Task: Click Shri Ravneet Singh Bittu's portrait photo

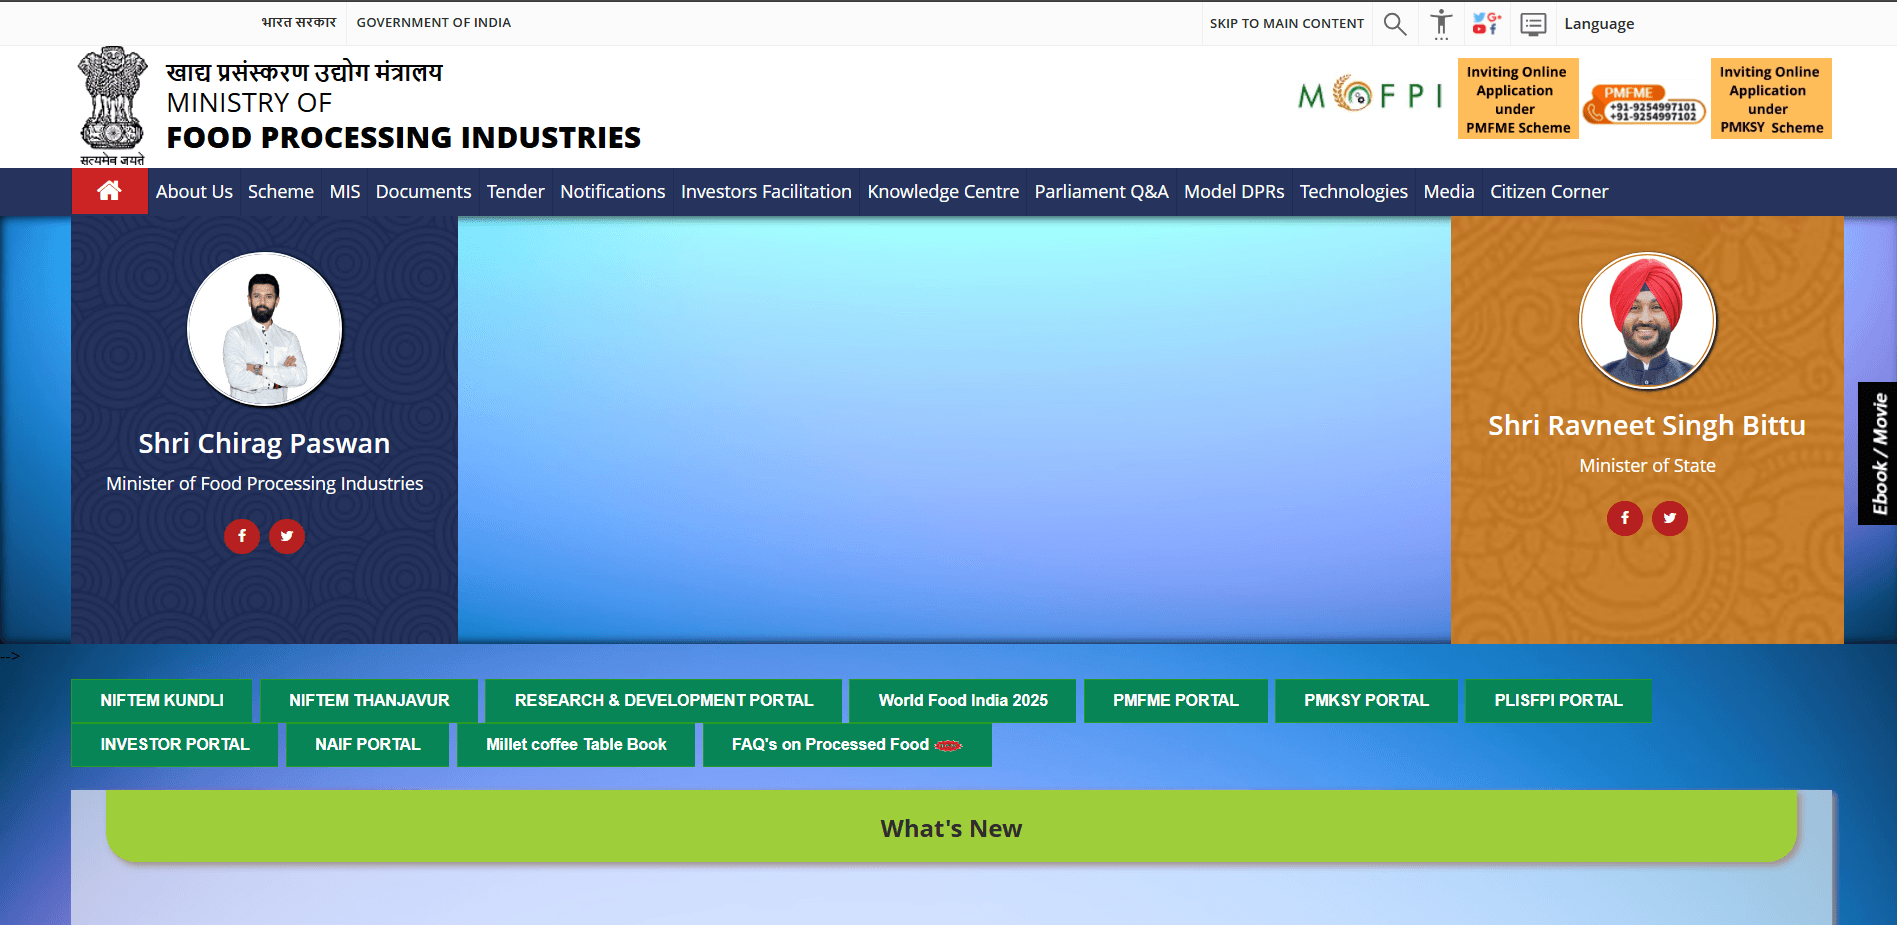Action: coord(1648,320)
